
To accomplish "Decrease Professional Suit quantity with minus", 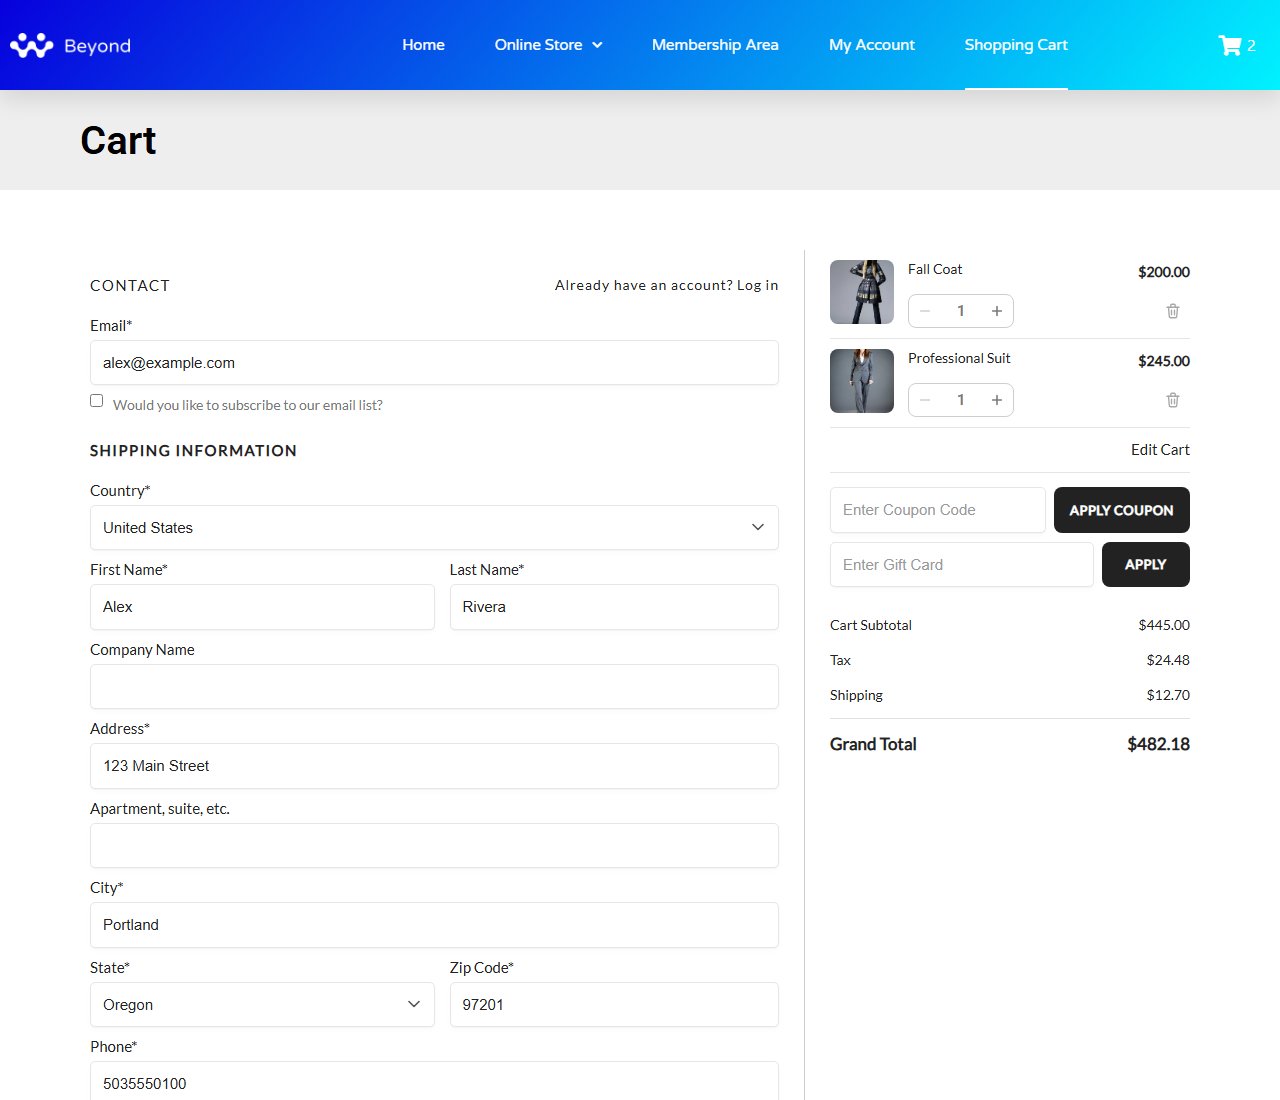I will (925, 400).
